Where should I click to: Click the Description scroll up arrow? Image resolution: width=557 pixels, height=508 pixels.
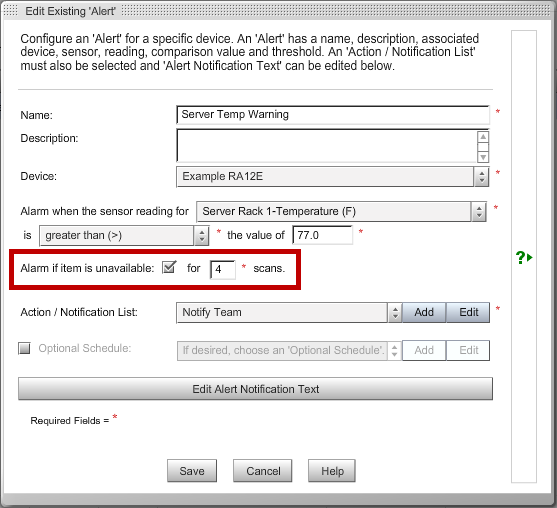[x=483, y=137]
